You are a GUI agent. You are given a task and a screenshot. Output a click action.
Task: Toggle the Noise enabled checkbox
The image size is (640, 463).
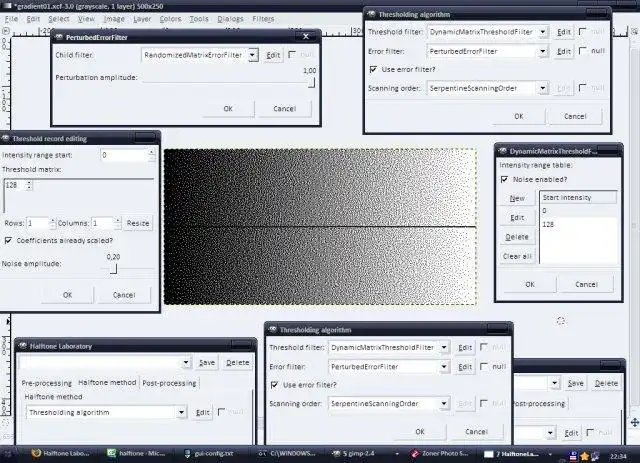504,179
